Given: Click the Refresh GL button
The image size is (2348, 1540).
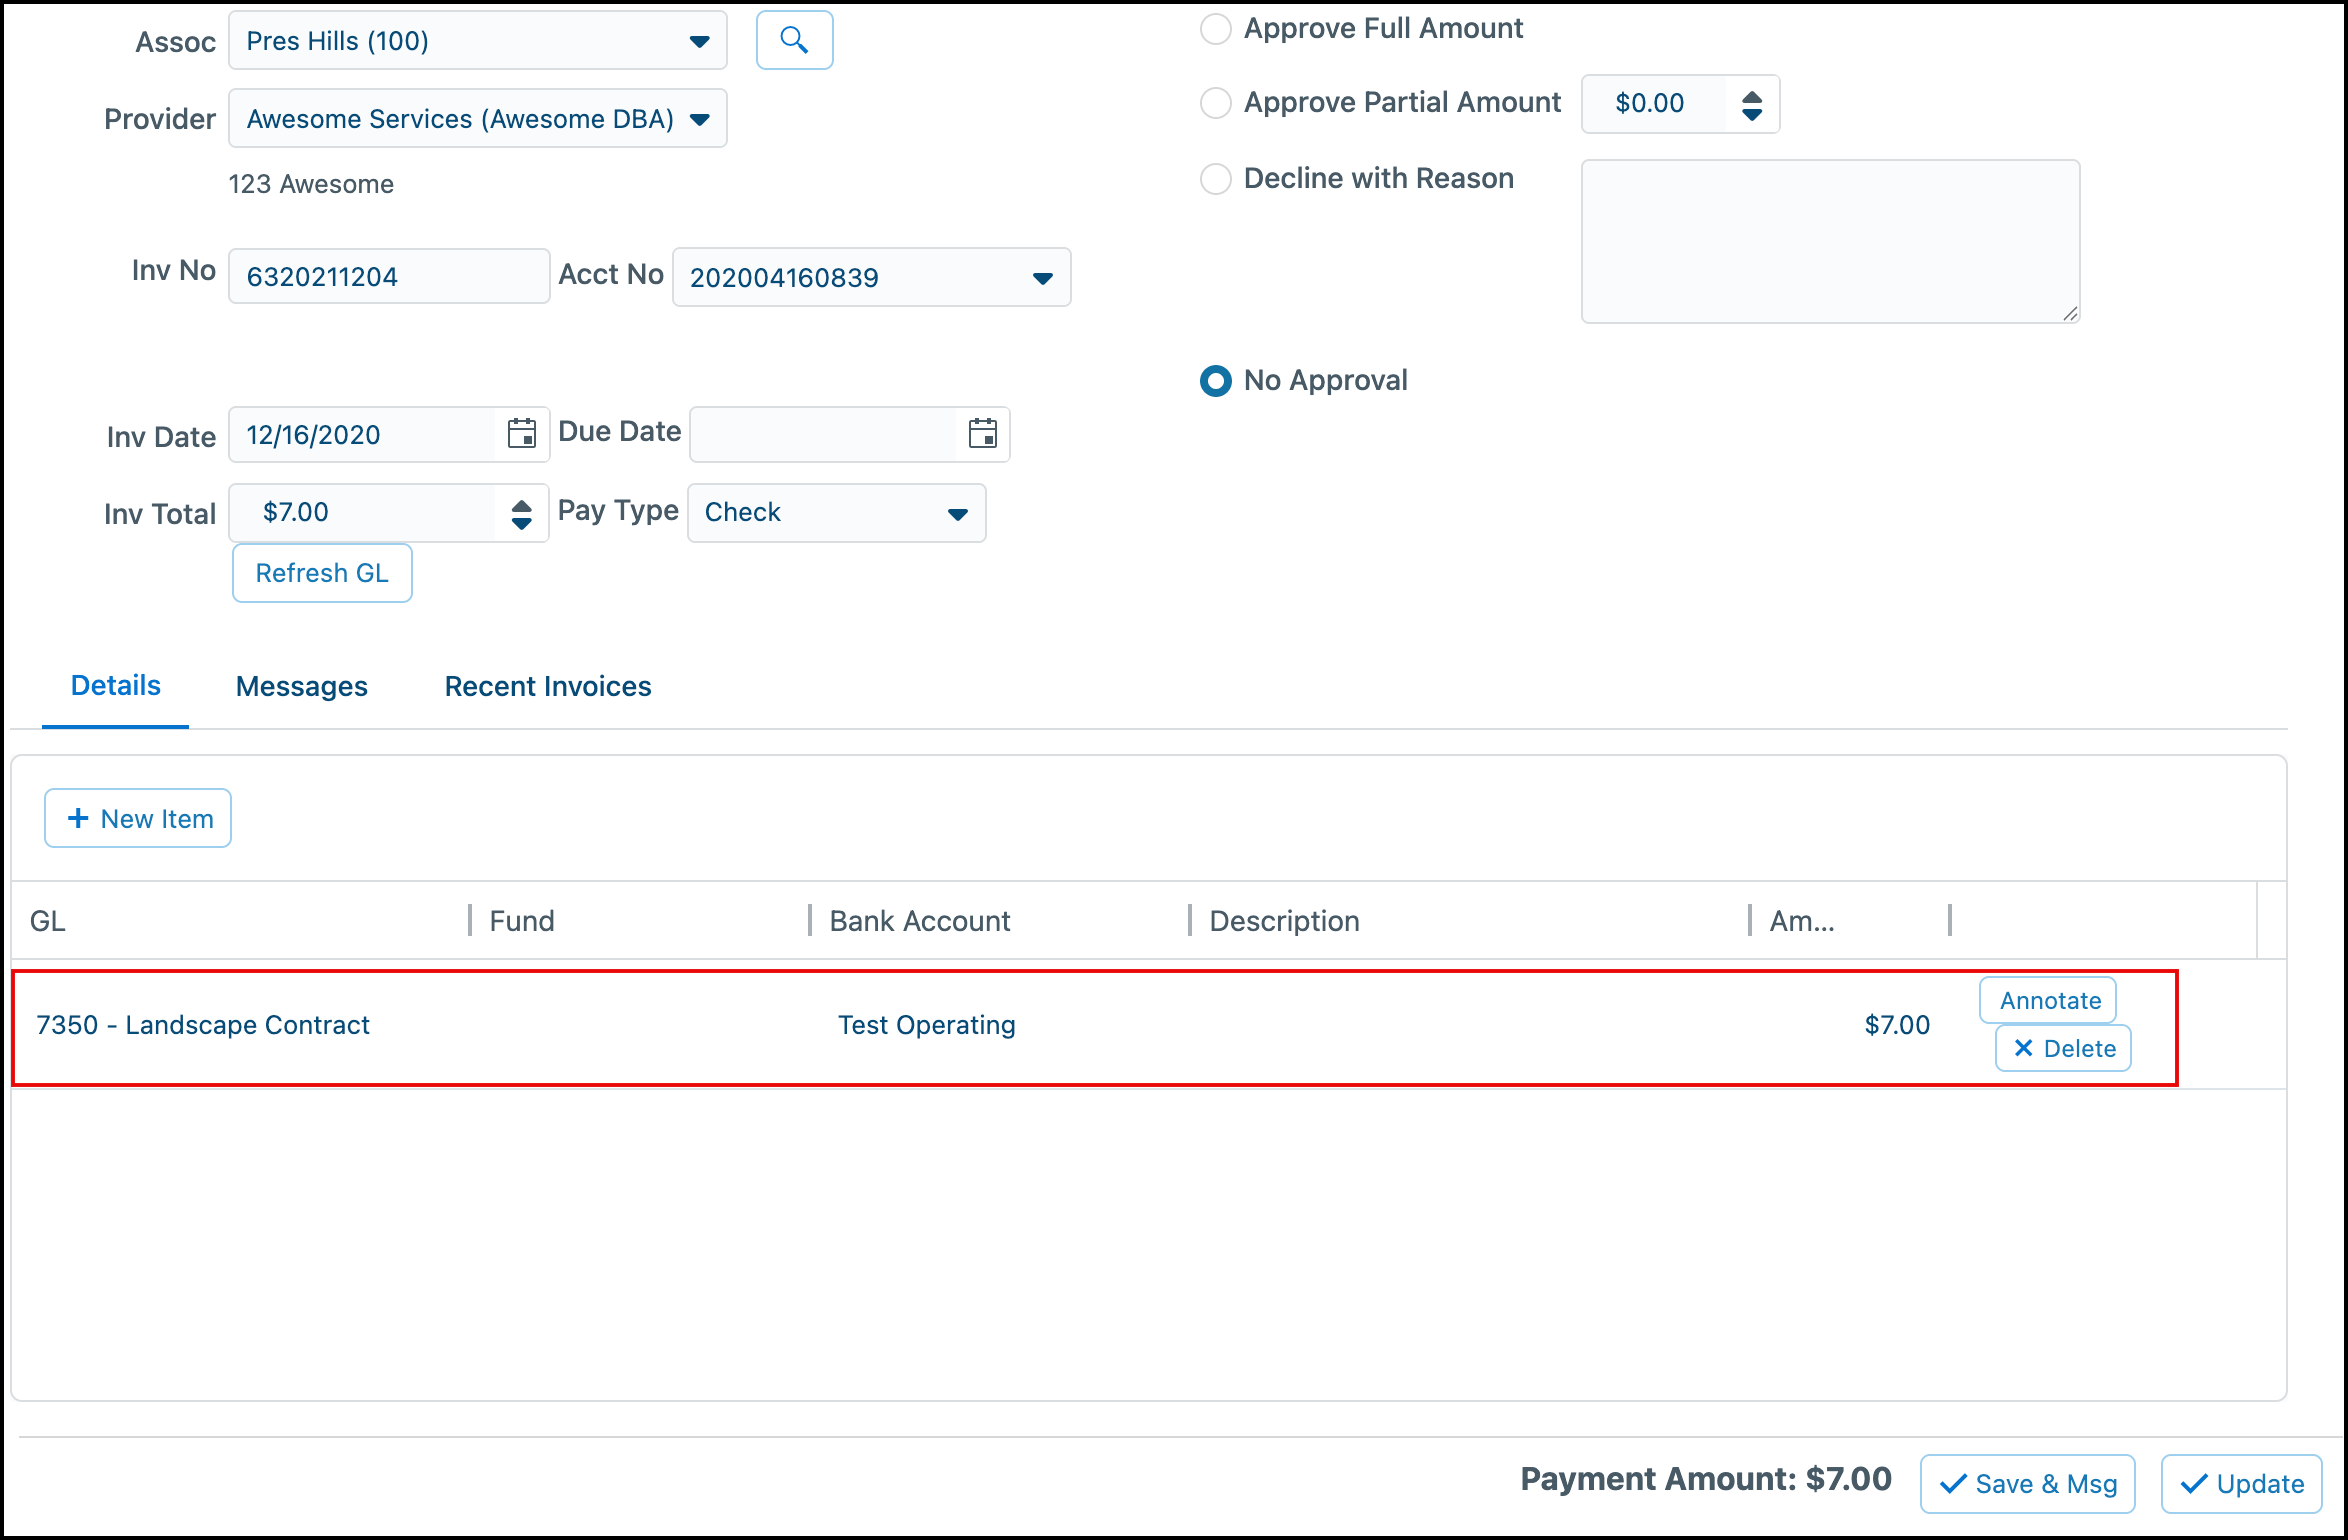Looking at the screenshot, I should pyautogui.click(x=322, y=573).
